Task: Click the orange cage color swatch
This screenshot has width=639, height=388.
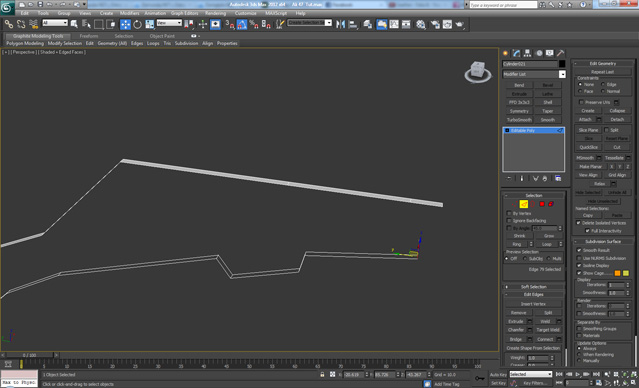Action: [617, 273]
